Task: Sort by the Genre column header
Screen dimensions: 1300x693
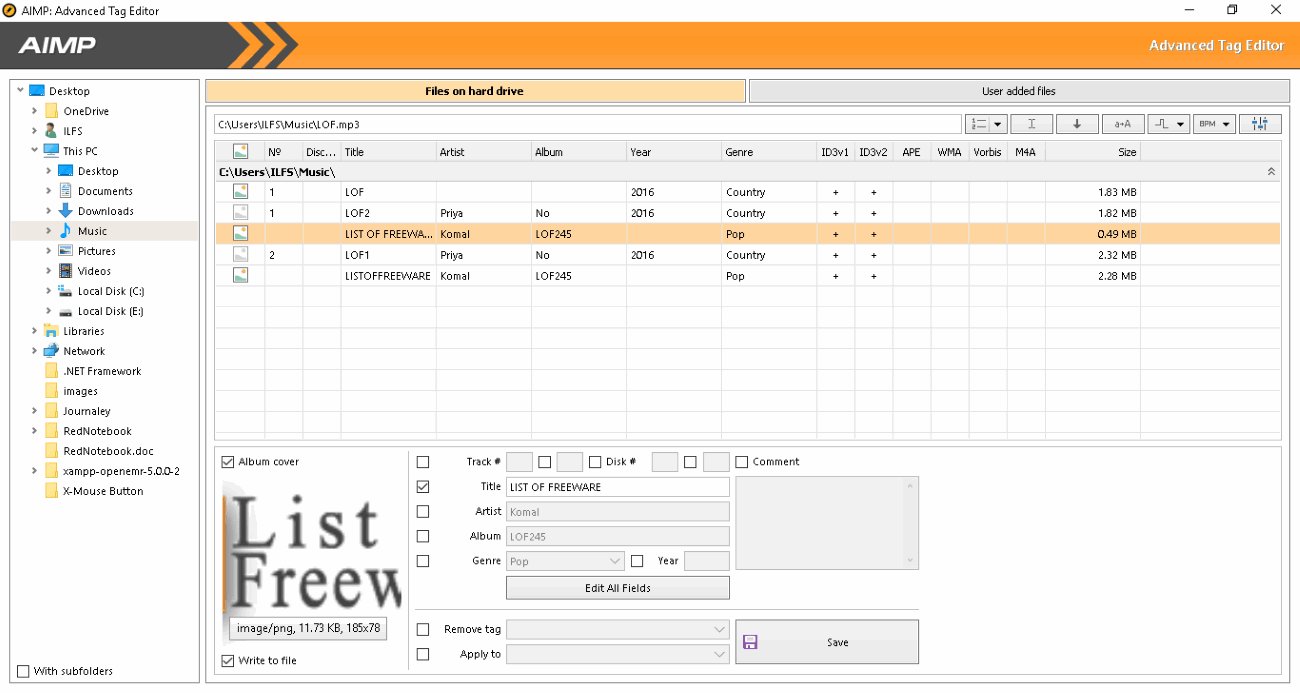Action: coord(769,152)
